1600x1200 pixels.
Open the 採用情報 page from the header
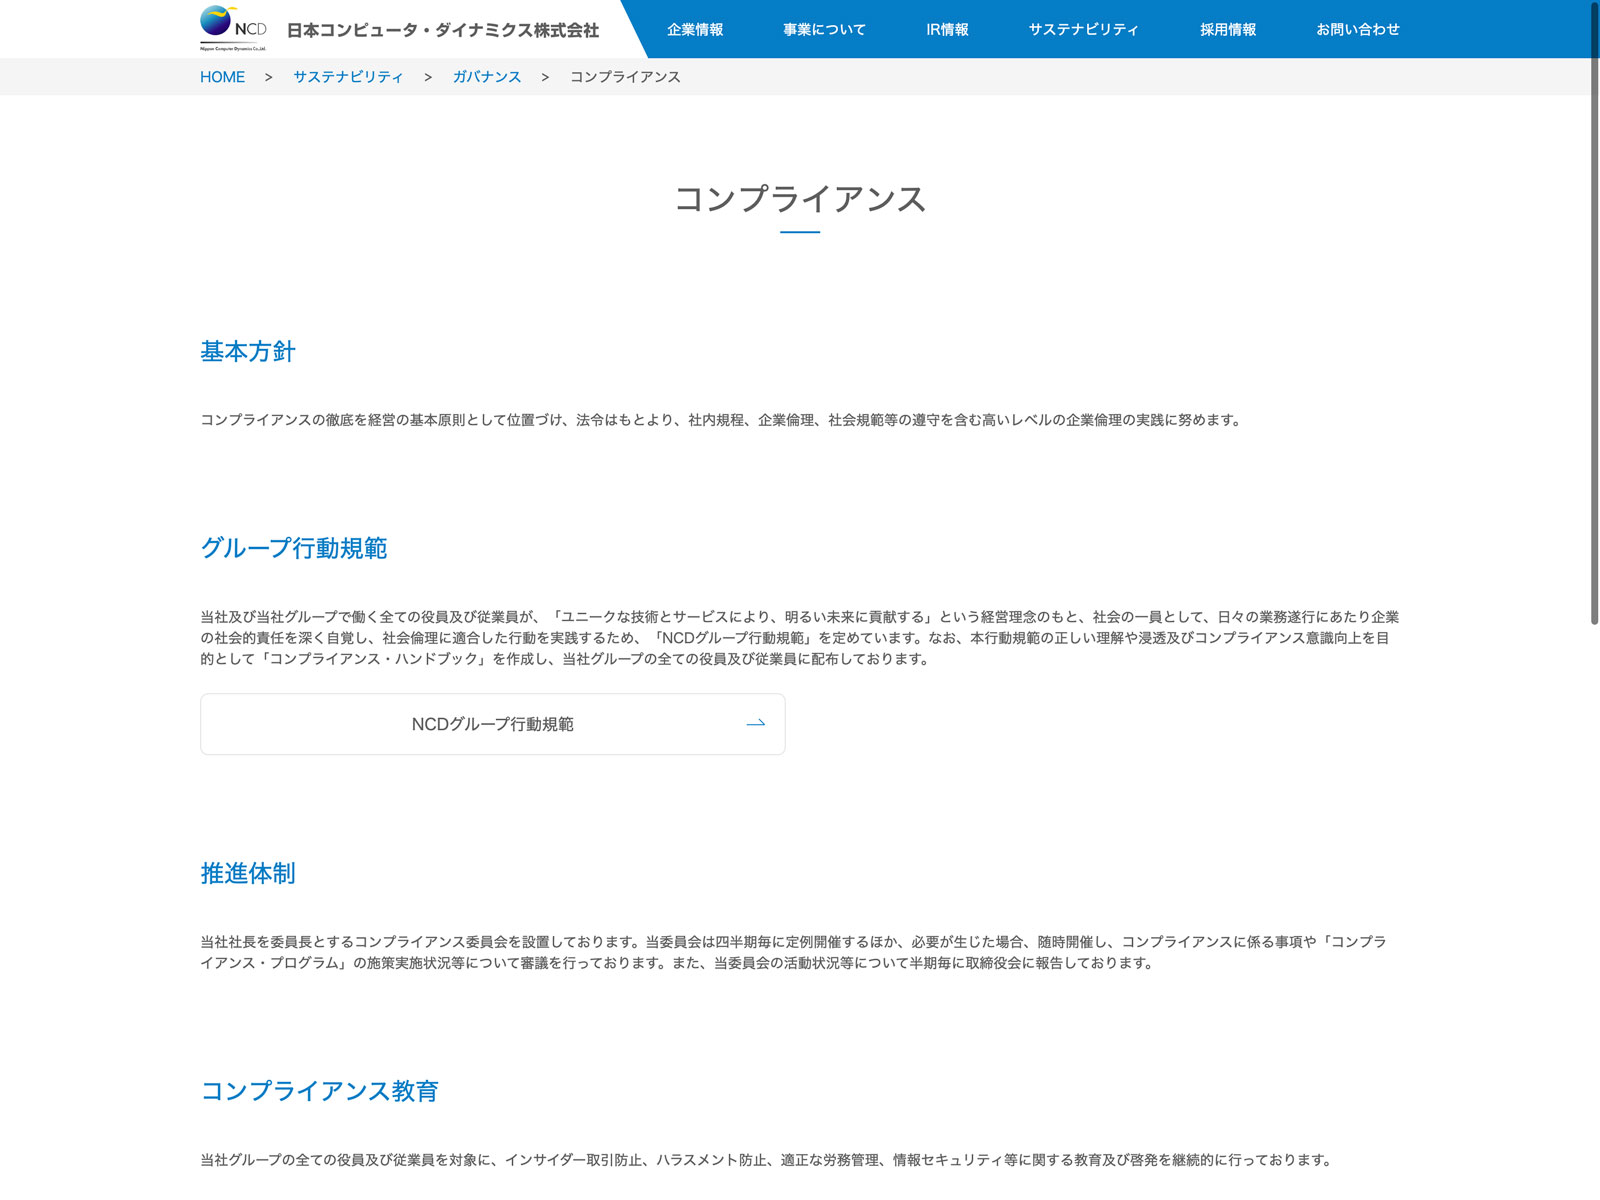point(1228,30)
